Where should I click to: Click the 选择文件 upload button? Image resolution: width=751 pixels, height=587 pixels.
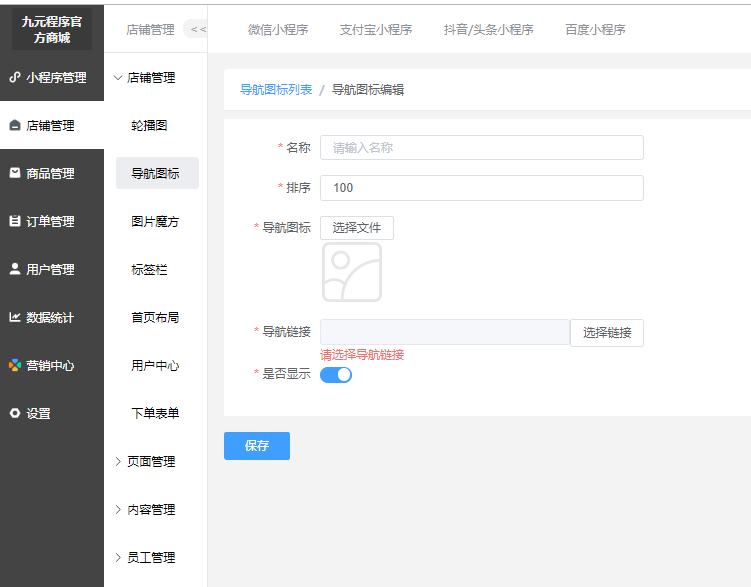coord(357,228)
